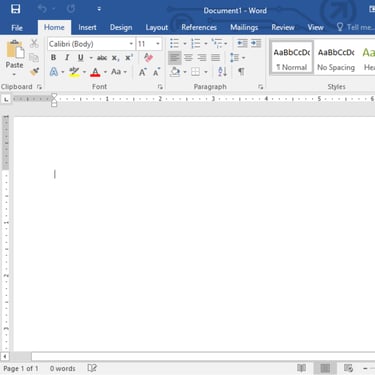Show paragraph marks with pilcrow button

241,72
